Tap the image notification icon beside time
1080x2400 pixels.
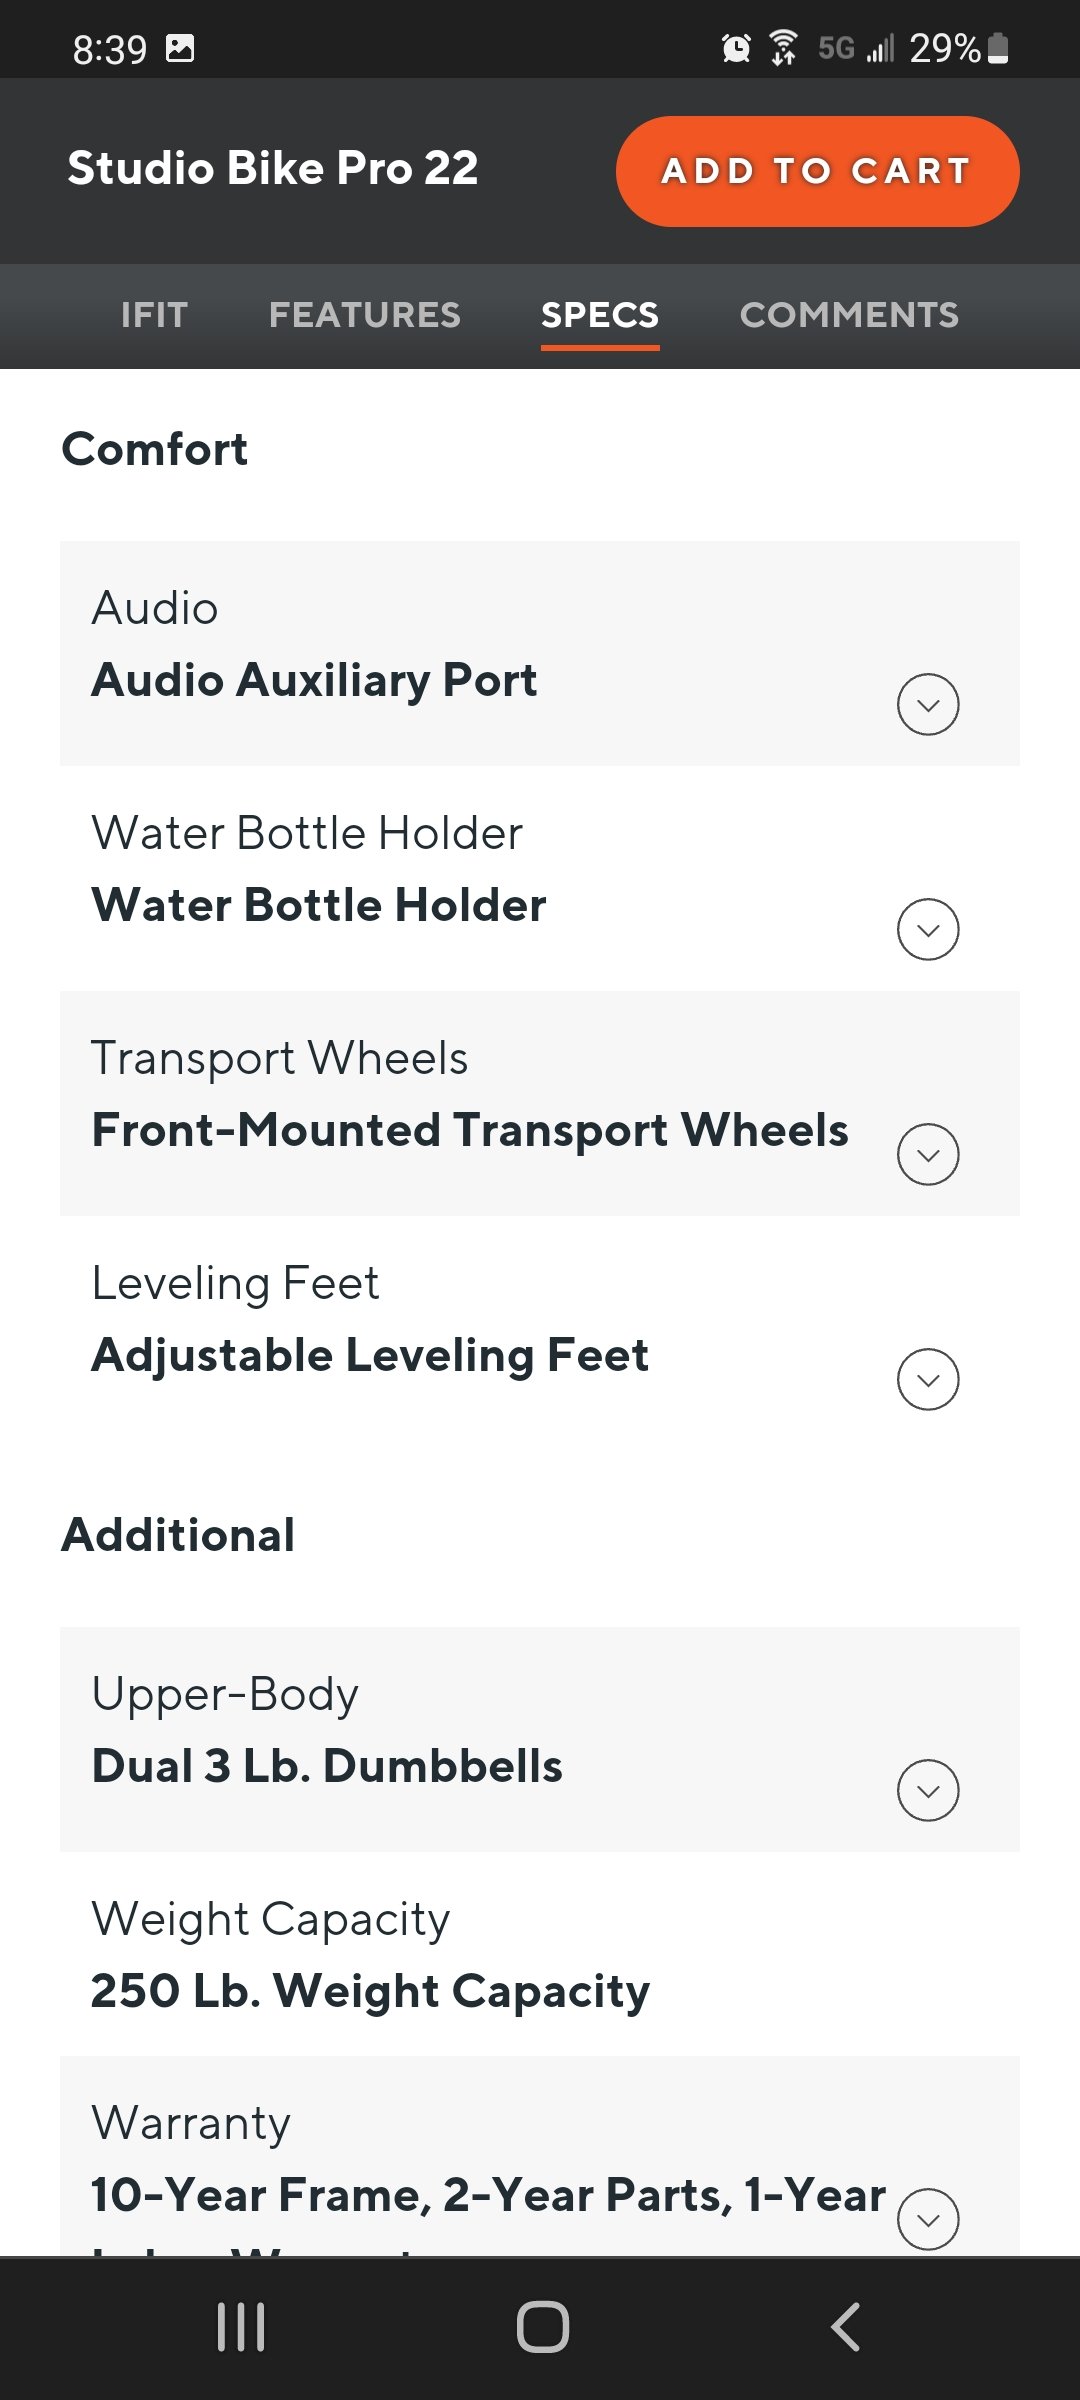coord(180,48)
